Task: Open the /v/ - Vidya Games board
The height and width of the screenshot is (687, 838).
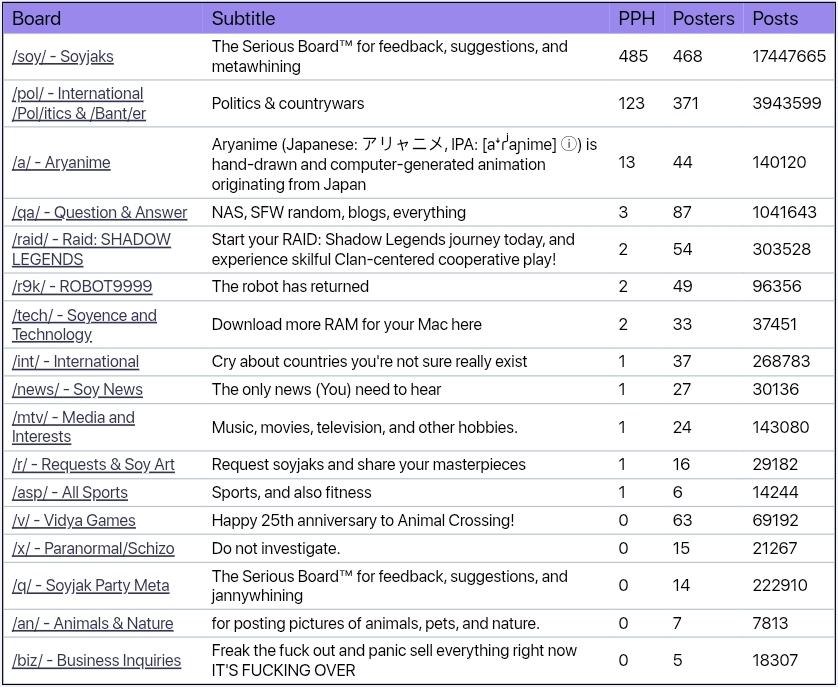Action: pos(74,521)
